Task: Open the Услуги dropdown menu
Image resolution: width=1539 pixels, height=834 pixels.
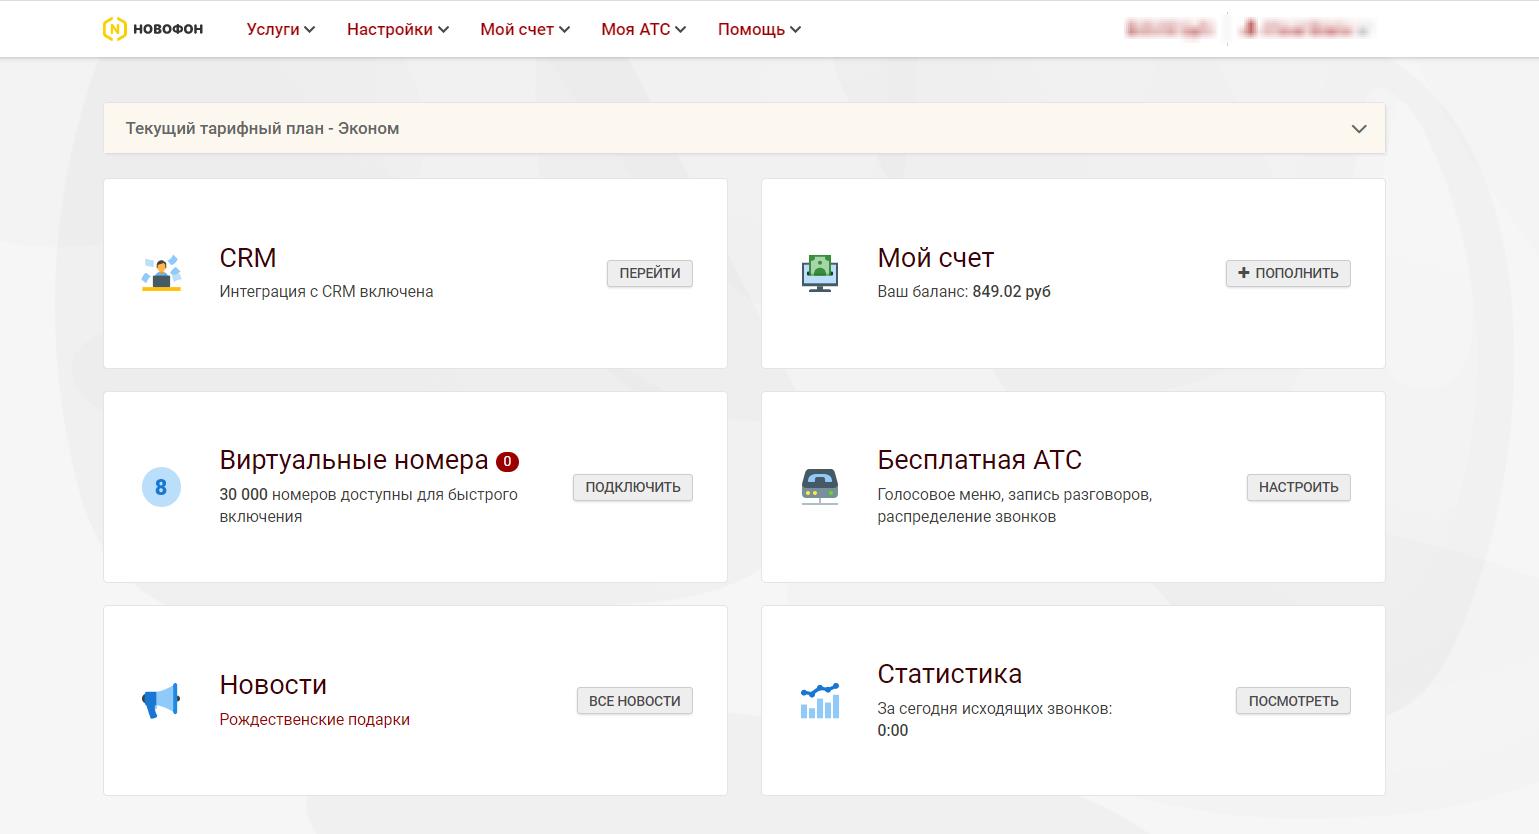Action: coord(280,29)
